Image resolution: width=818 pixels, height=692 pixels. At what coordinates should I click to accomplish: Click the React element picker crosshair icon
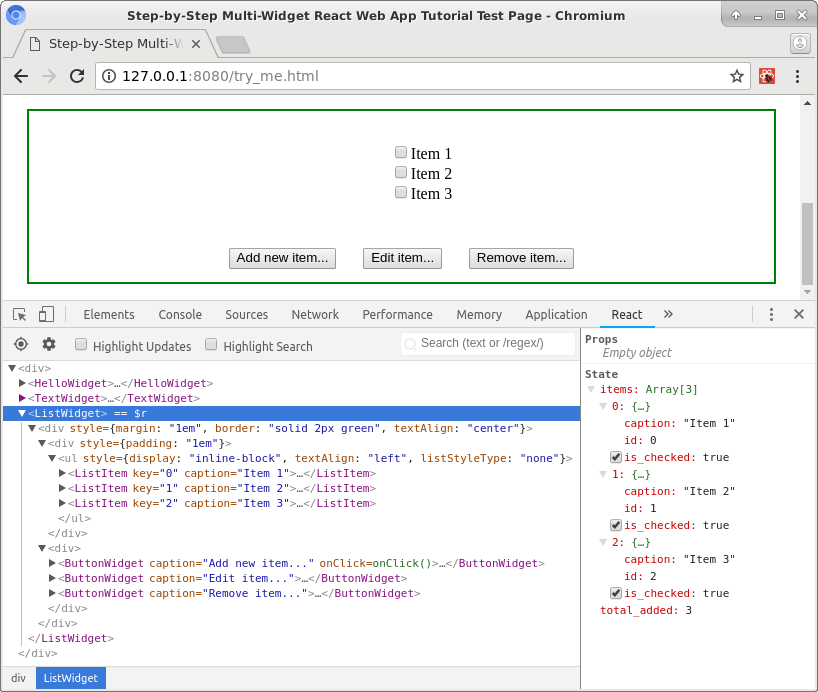(20, 344)
